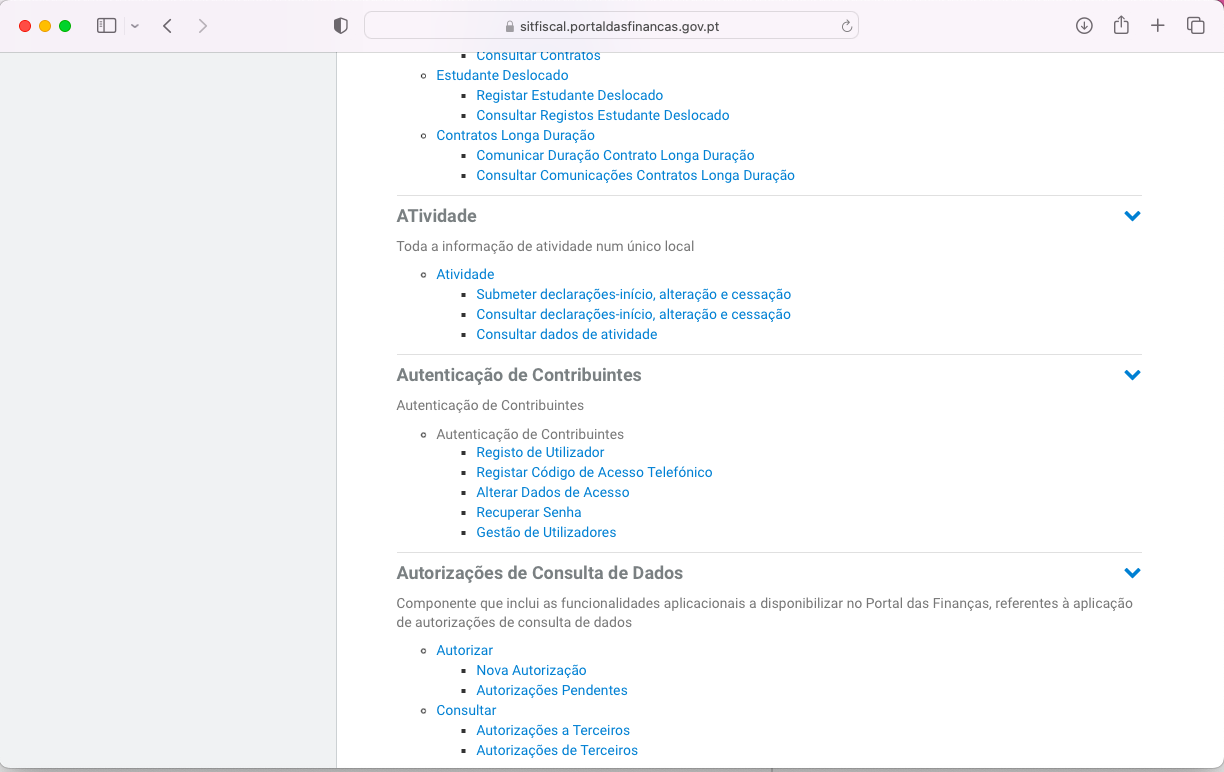Image resolution: width=1224 pixels, height=772 pixels.
Task: Open Comunicar Duração Contrato Longa Duração link
Action: point(615,155)
